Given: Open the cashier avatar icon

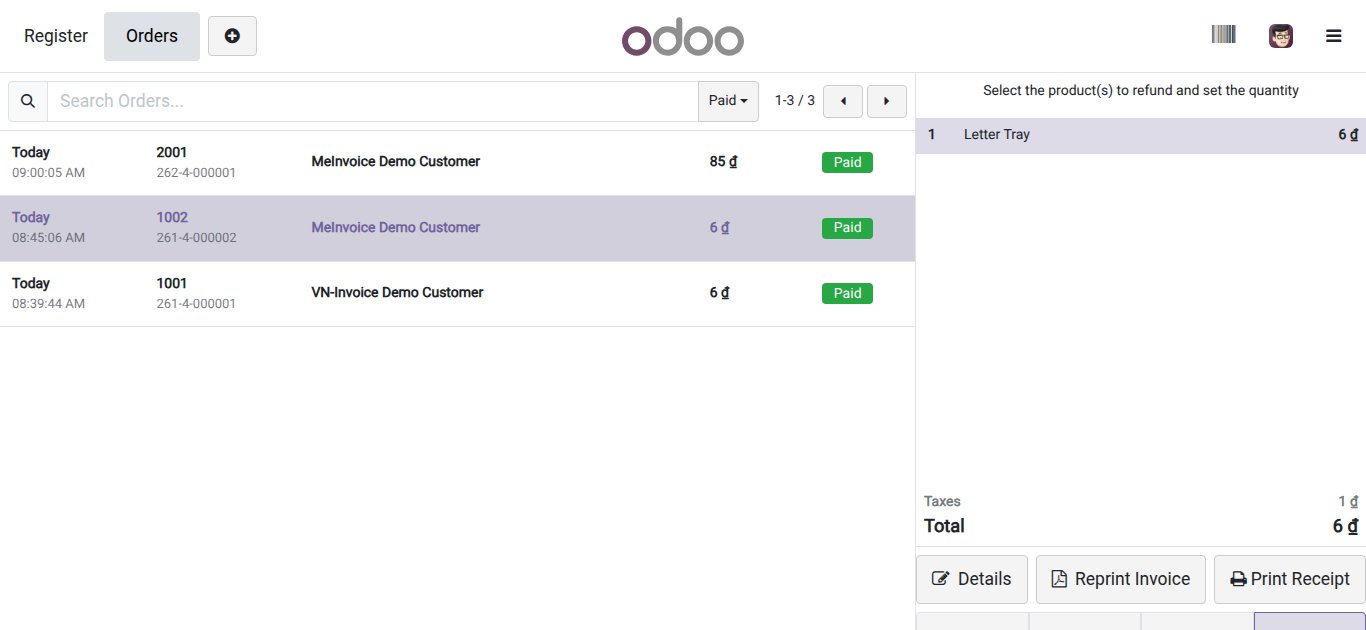Looking at the screenshot, I should pos(1281,36).
